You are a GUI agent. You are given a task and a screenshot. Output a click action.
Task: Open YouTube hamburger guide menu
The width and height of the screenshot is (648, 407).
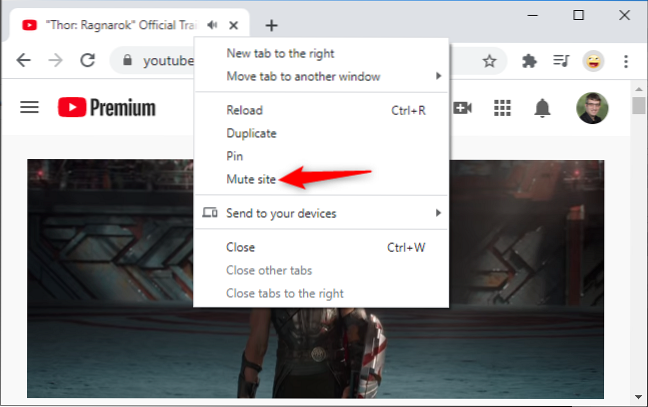coord(30,107)
